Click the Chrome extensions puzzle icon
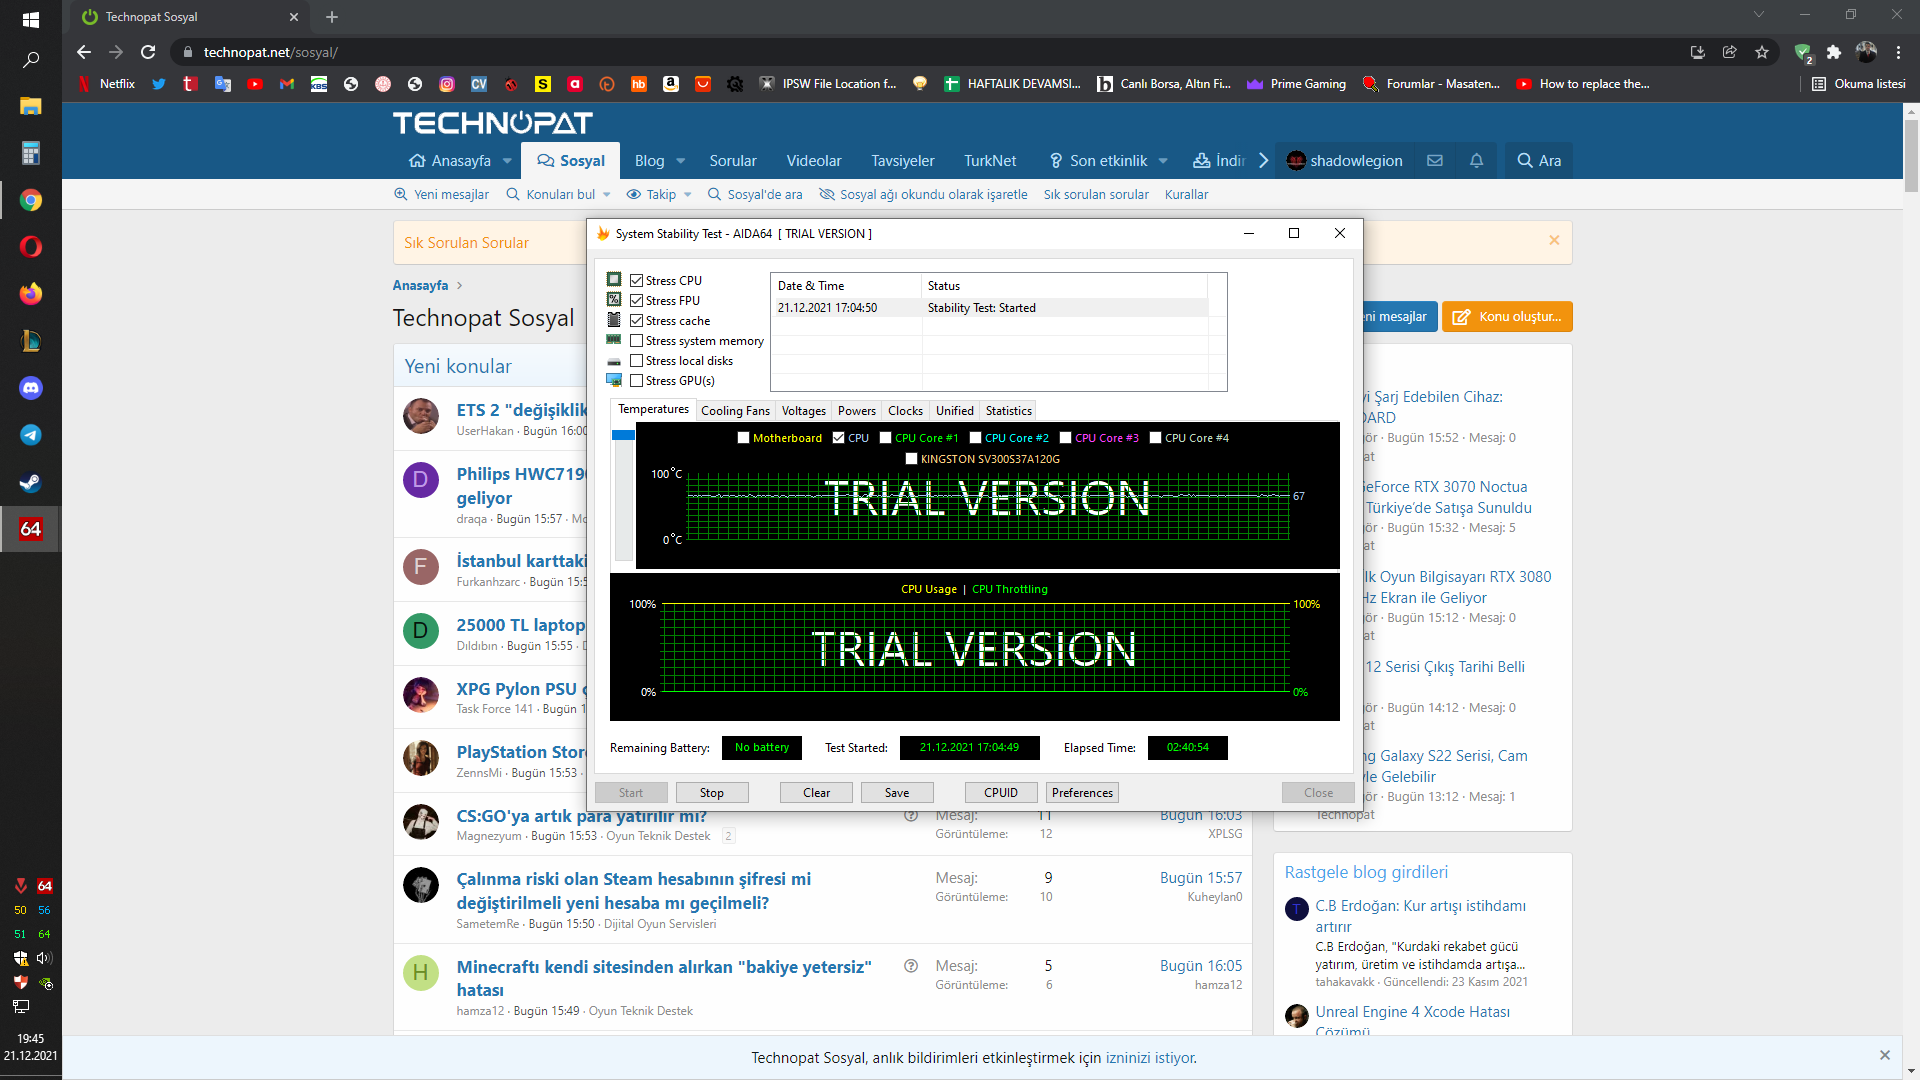This screenshot has width=1920, height=1080. click(1834, 52)
